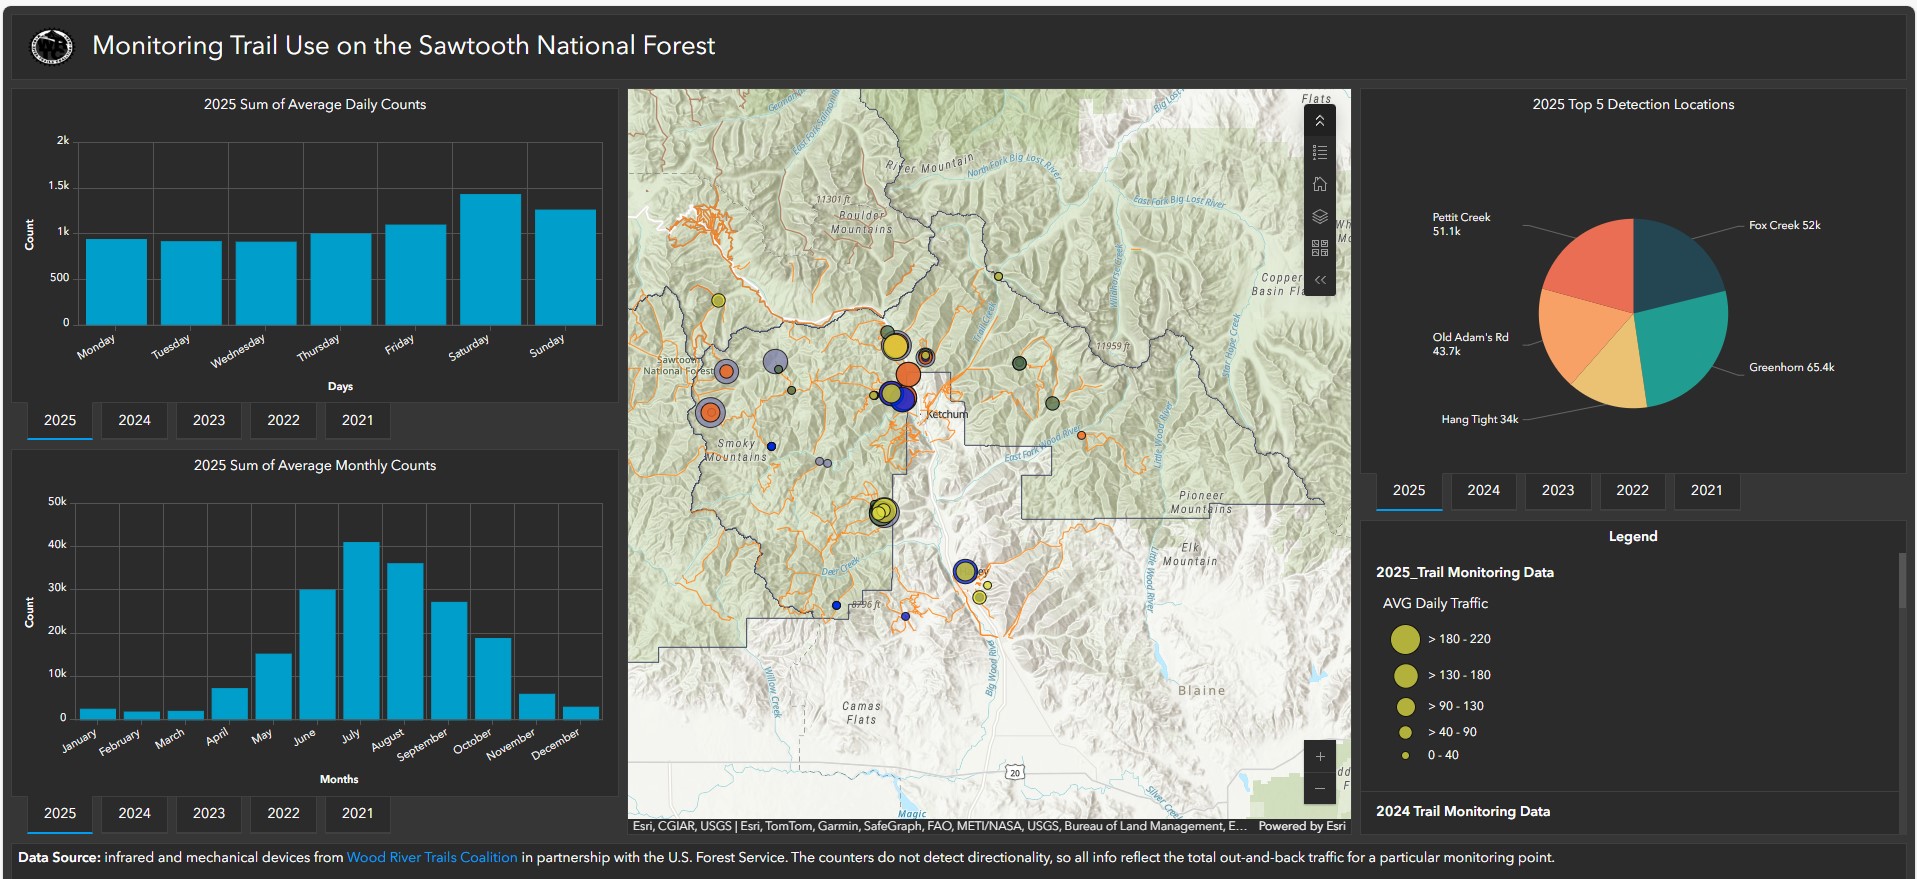
Task: Click Powered by Esri attribution link
Action: [x=1301, y=826]
